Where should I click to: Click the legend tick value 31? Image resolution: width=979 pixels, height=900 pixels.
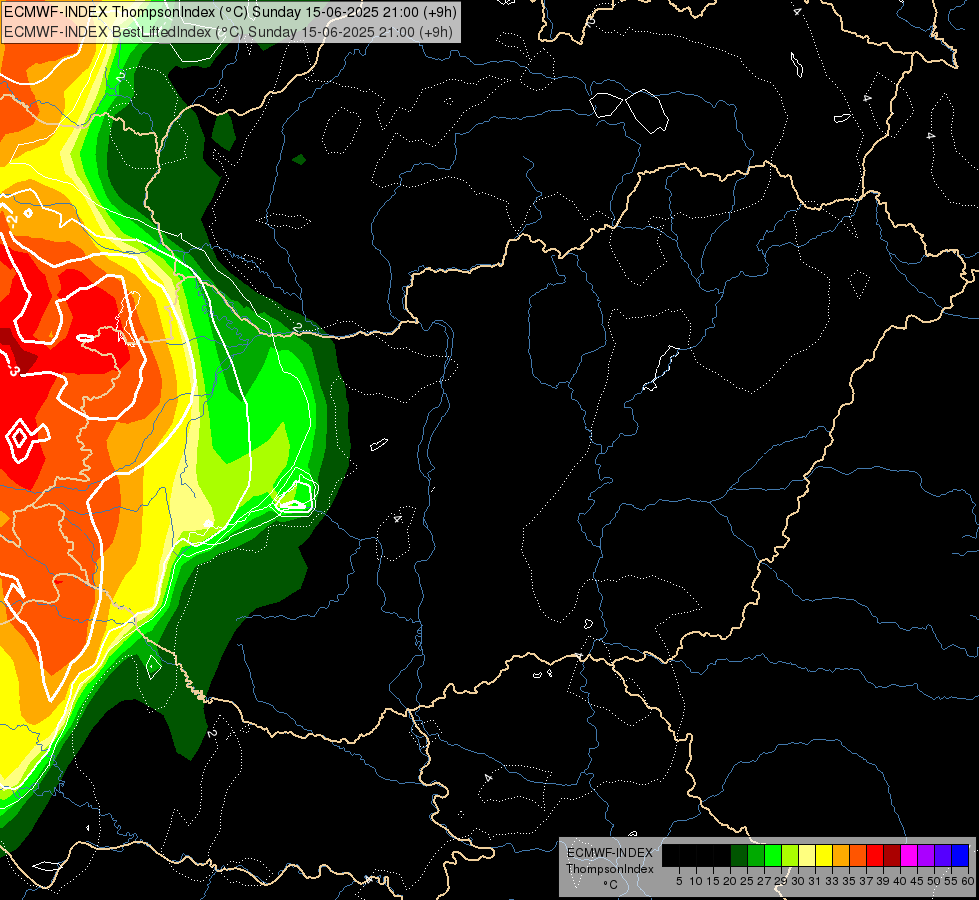(815, 881)
